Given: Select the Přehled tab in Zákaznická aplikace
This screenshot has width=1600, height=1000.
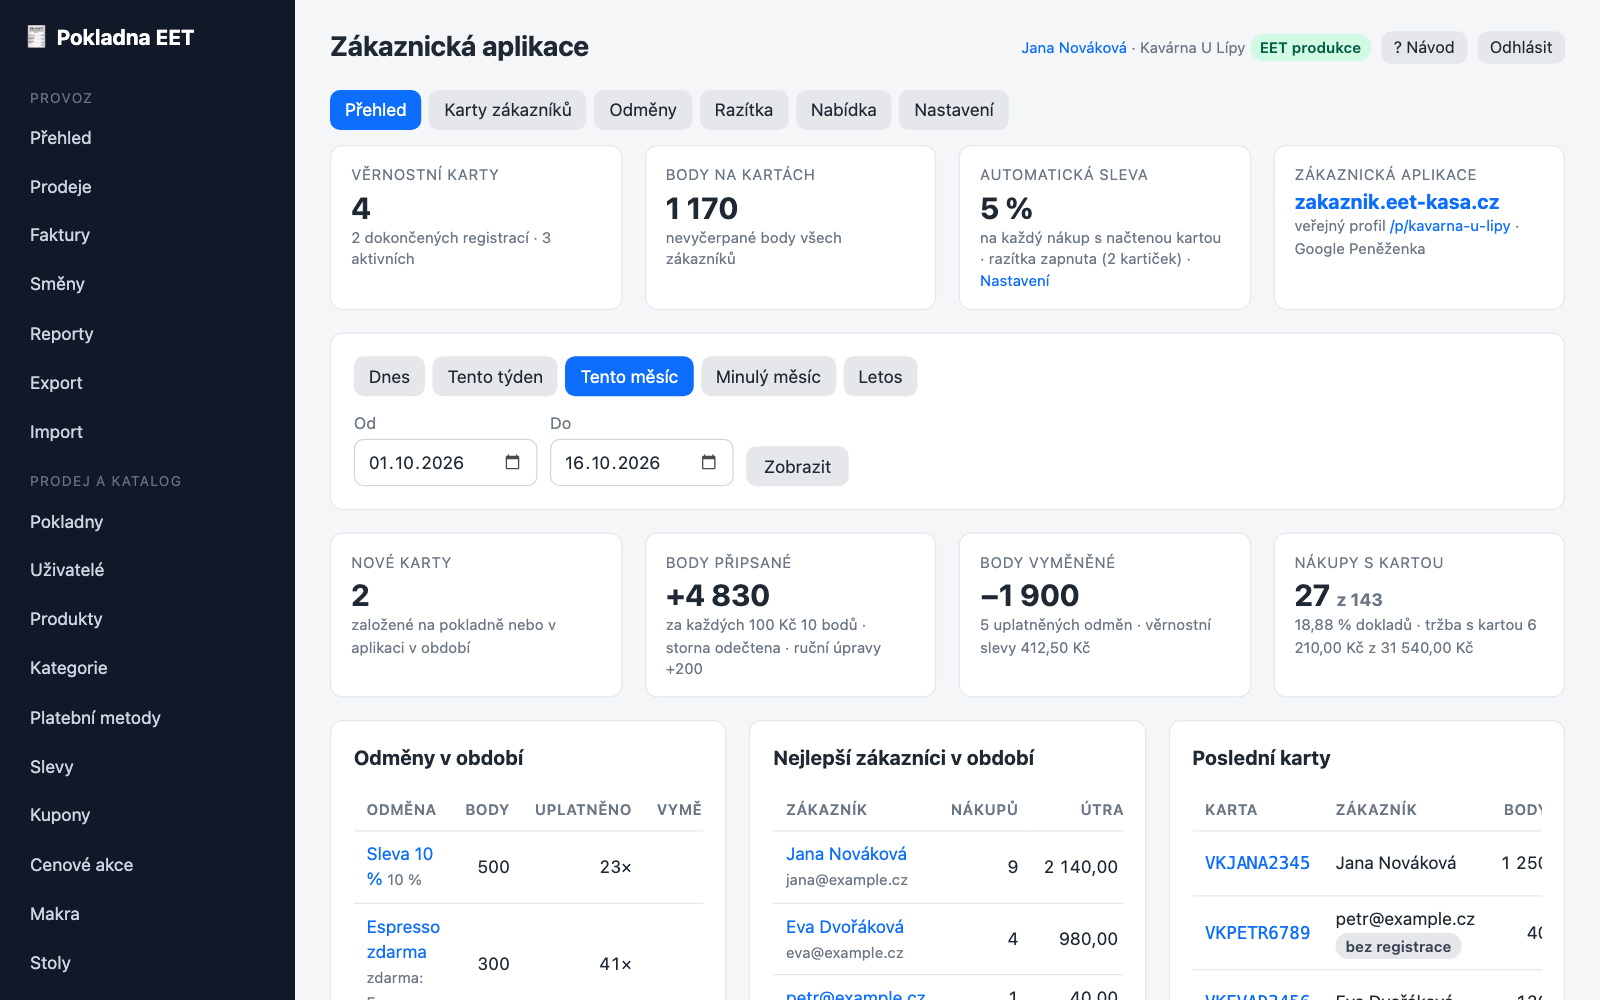Looking at the screenshot, I should [376, 110].
